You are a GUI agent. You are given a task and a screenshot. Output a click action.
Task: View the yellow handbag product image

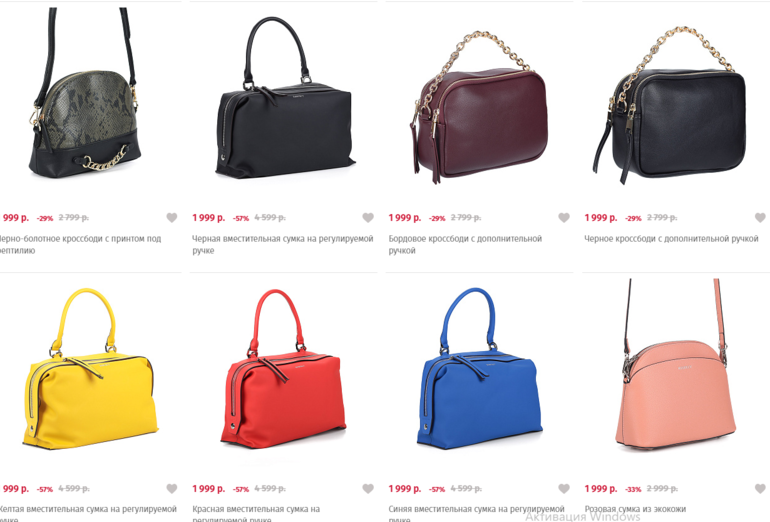pyautogui.click(x=91, y=368)
